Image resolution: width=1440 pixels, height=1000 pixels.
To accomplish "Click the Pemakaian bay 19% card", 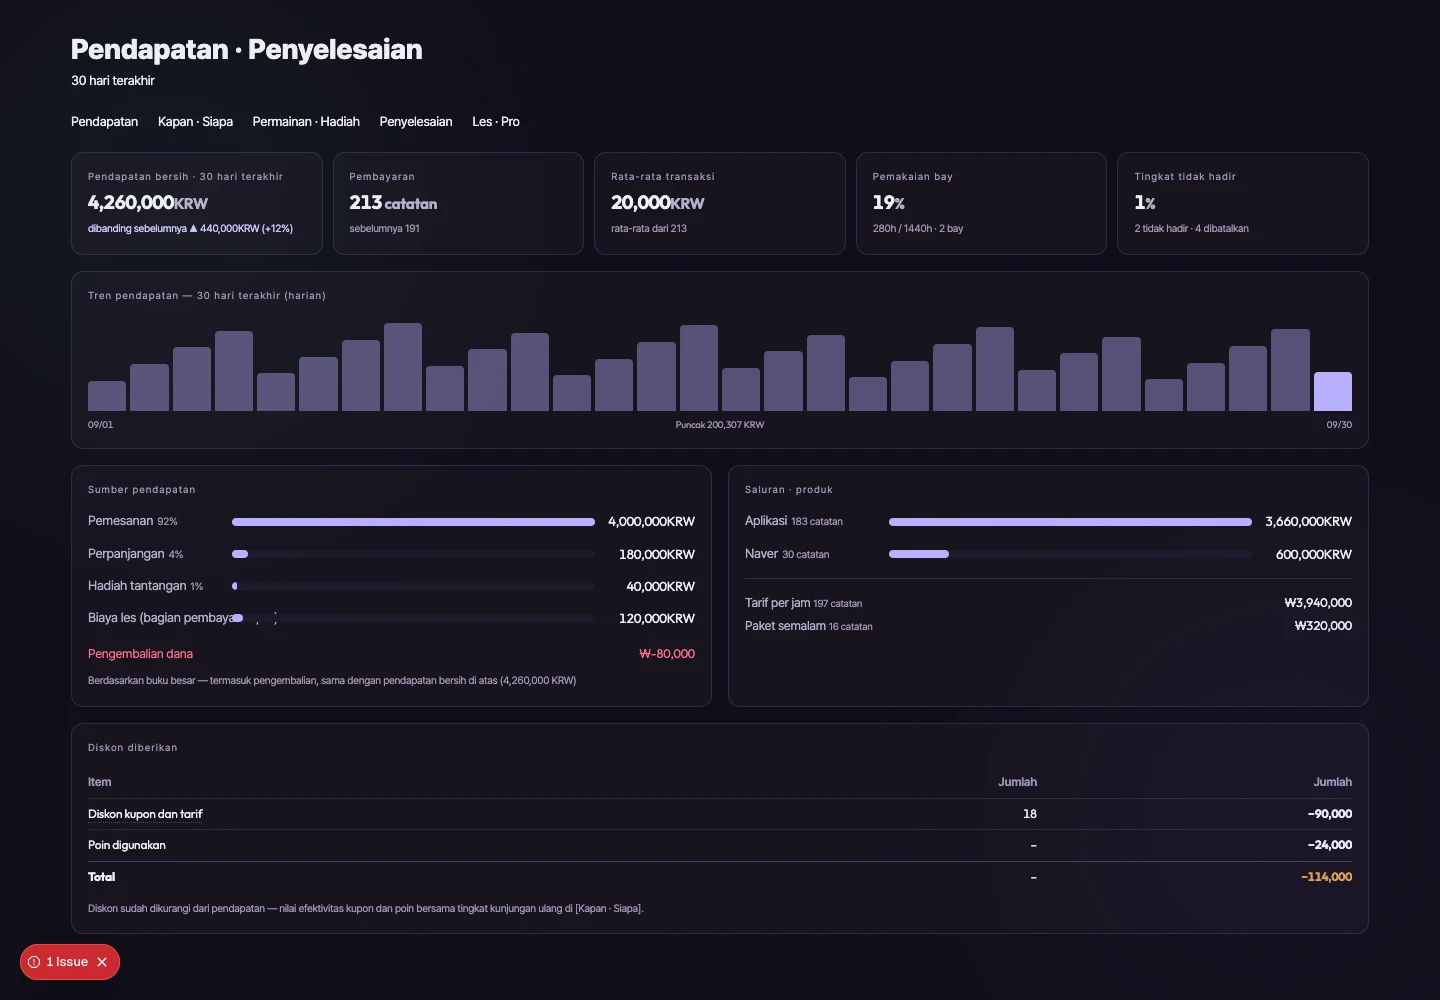I will tap(981, 203).
